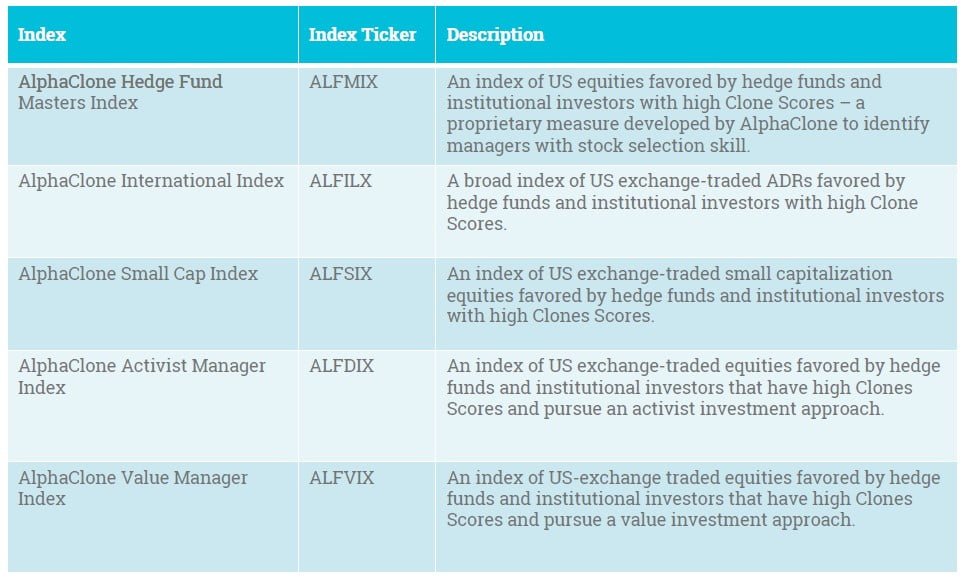Select AlphaClone Value Manager Index name
The height and width of the screenshot is (580, 965).
[133, 488]
